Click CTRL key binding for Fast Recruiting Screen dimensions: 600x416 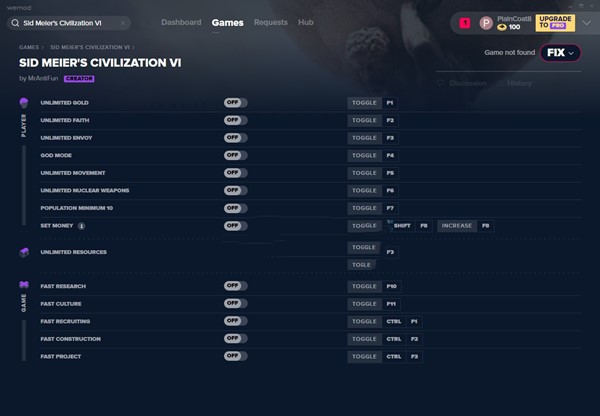pyautogui.click(x=394, y=321)
